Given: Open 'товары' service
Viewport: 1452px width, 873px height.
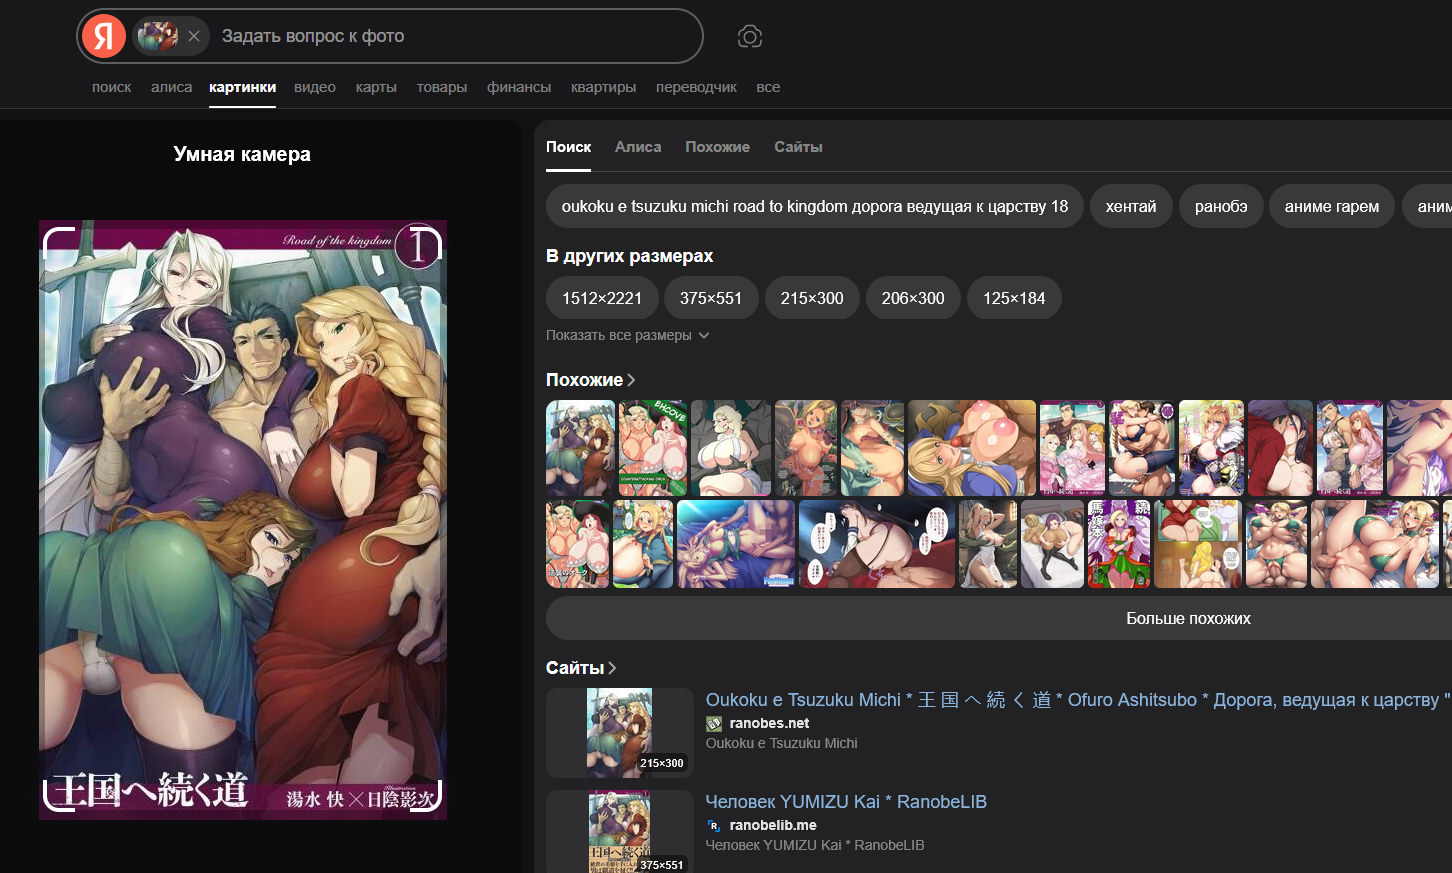Looking at the screenshot, I should [442, 87].
